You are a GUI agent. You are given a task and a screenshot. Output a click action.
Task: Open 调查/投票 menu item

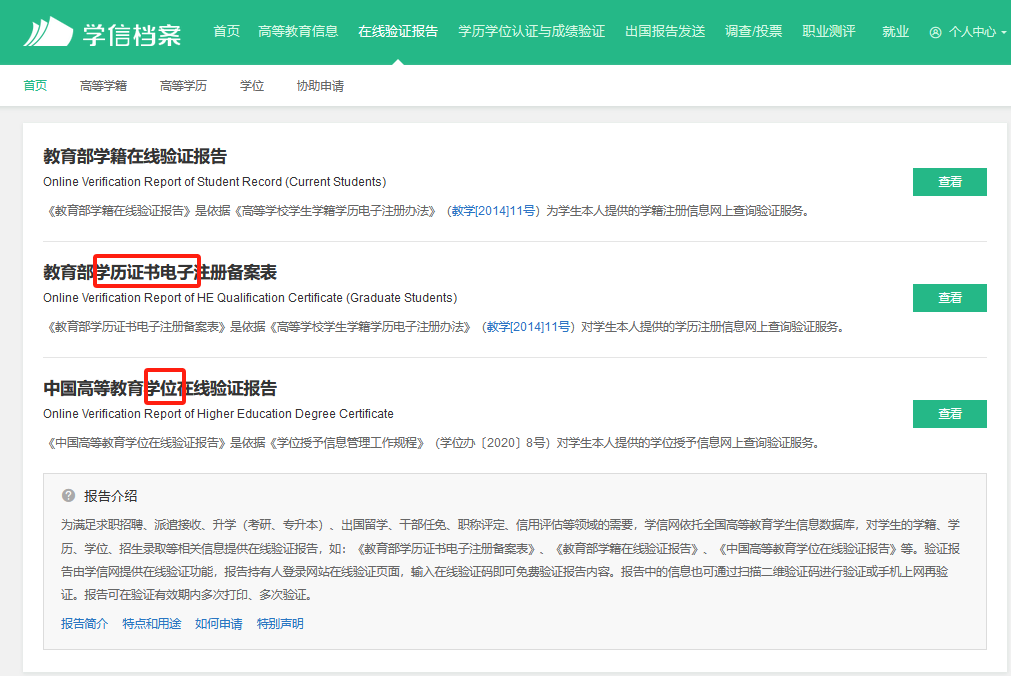[753, 31]
